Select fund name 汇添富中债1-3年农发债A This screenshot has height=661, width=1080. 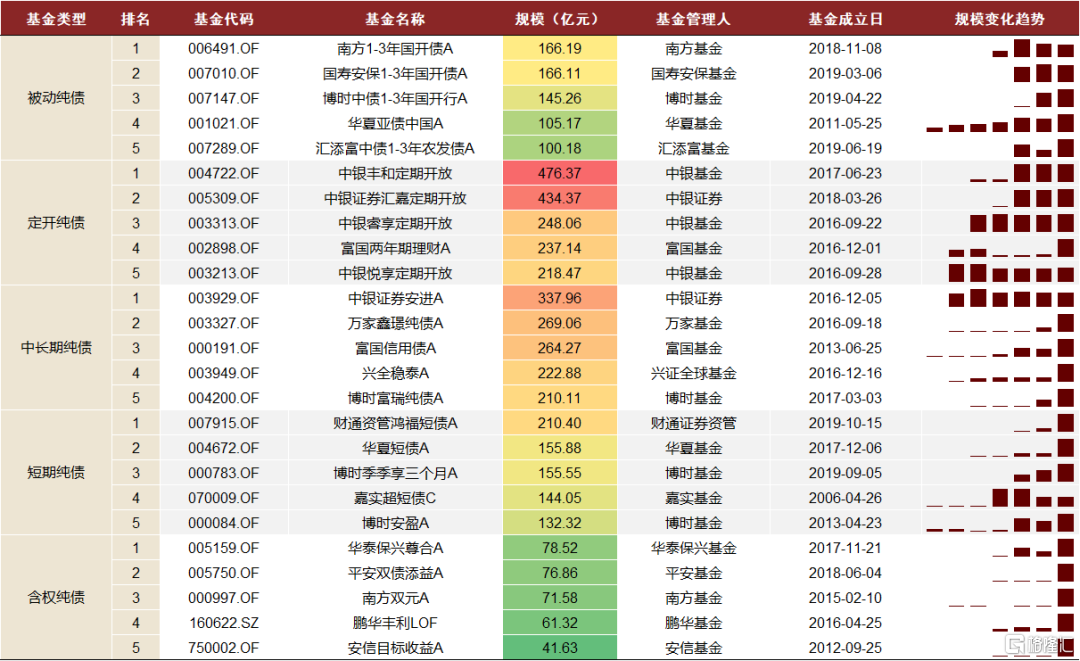point(395,149)
